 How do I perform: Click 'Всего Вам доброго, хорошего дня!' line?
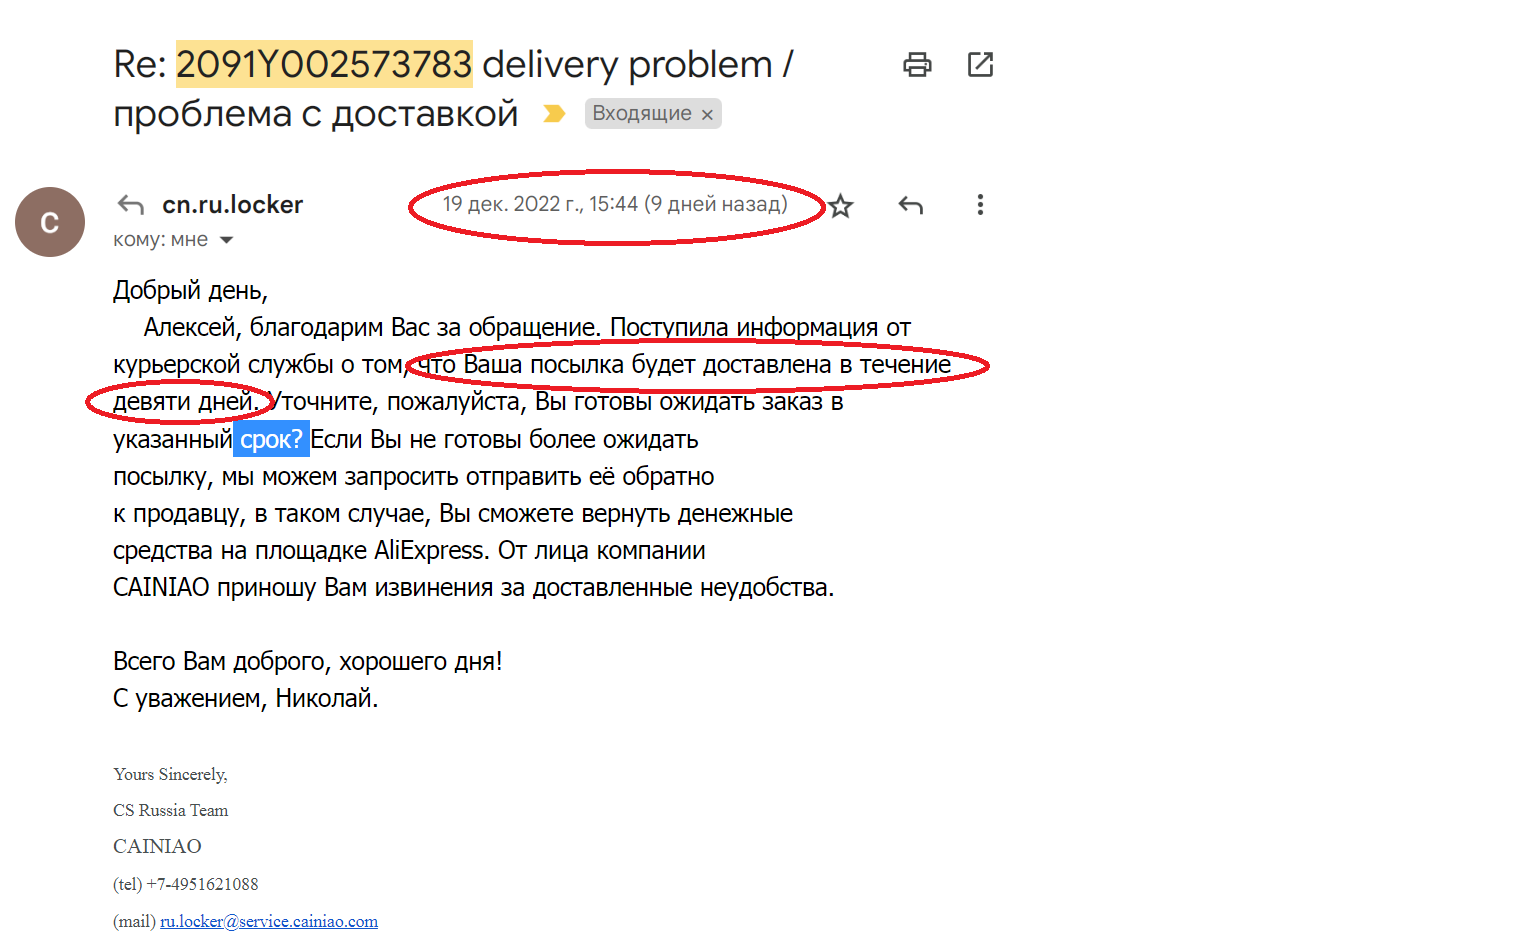click(x=308, y=661)
